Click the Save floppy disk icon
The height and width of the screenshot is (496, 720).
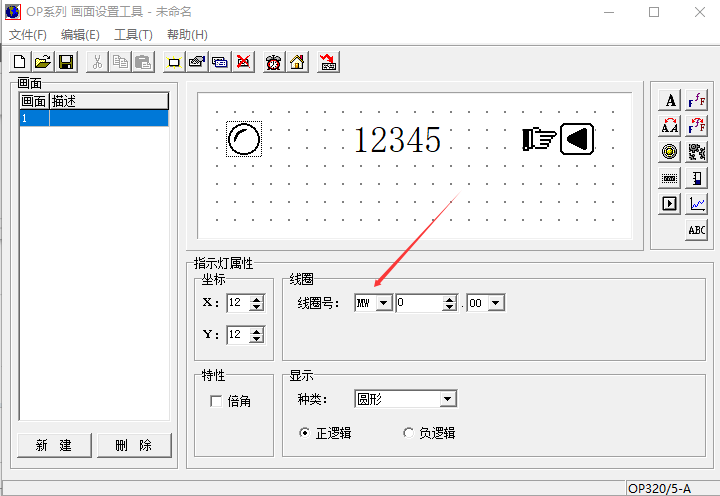(x=66, y=62)
